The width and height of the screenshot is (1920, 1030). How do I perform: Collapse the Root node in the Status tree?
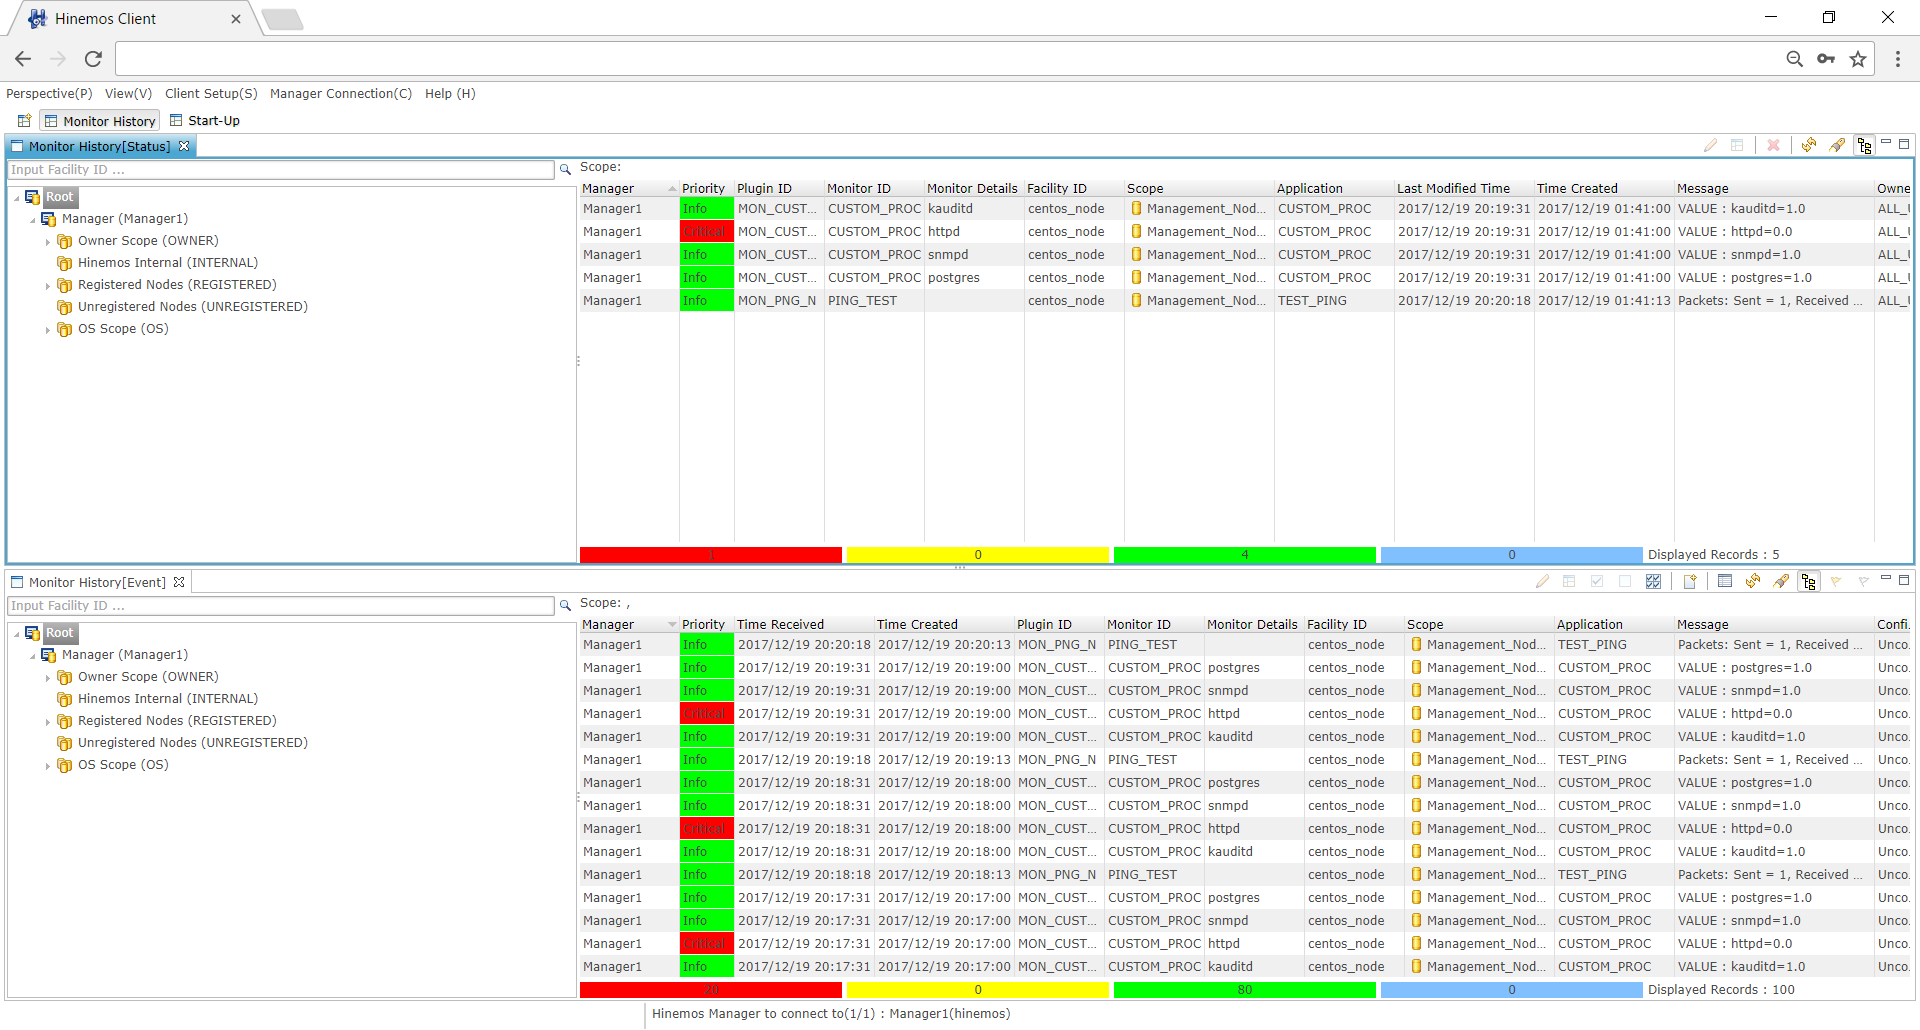click(17, 198)
